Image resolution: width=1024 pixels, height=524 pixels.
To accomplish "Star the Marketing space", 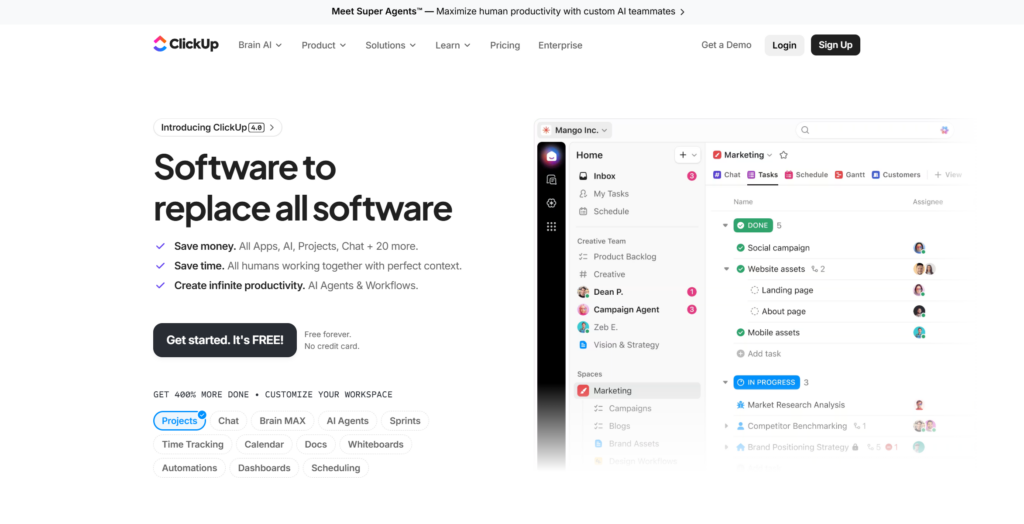I will [784, 155].
